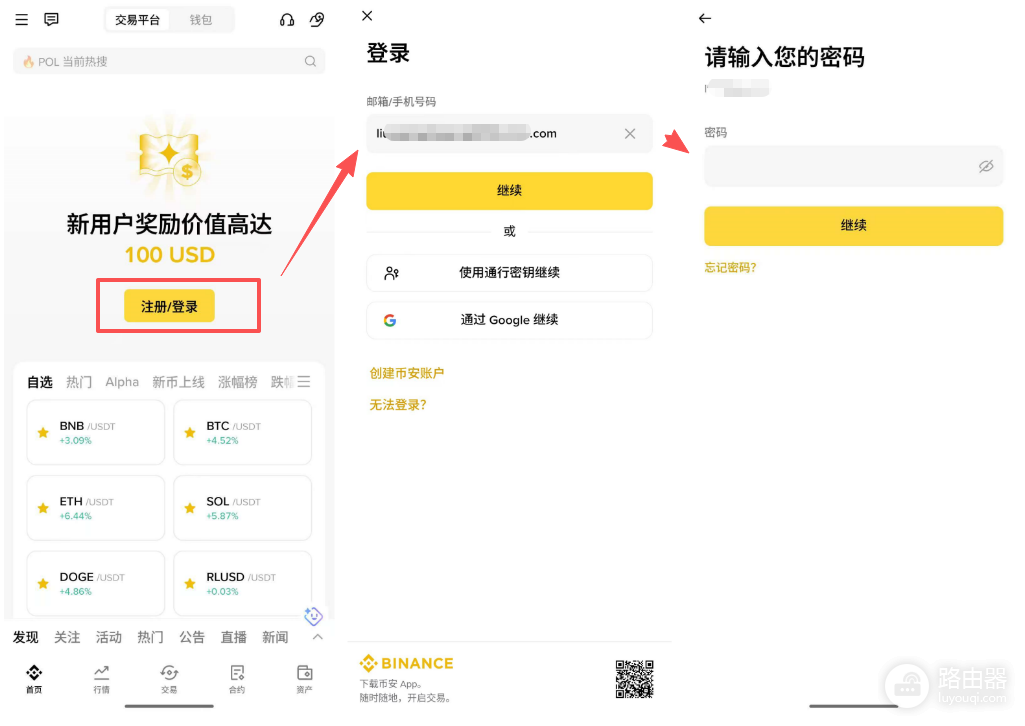The height and width of the screenshot is (726, 1025).
Task: Go to 资产 in bottom navigation
Action: pyautogui.click(x=305, y=679)
